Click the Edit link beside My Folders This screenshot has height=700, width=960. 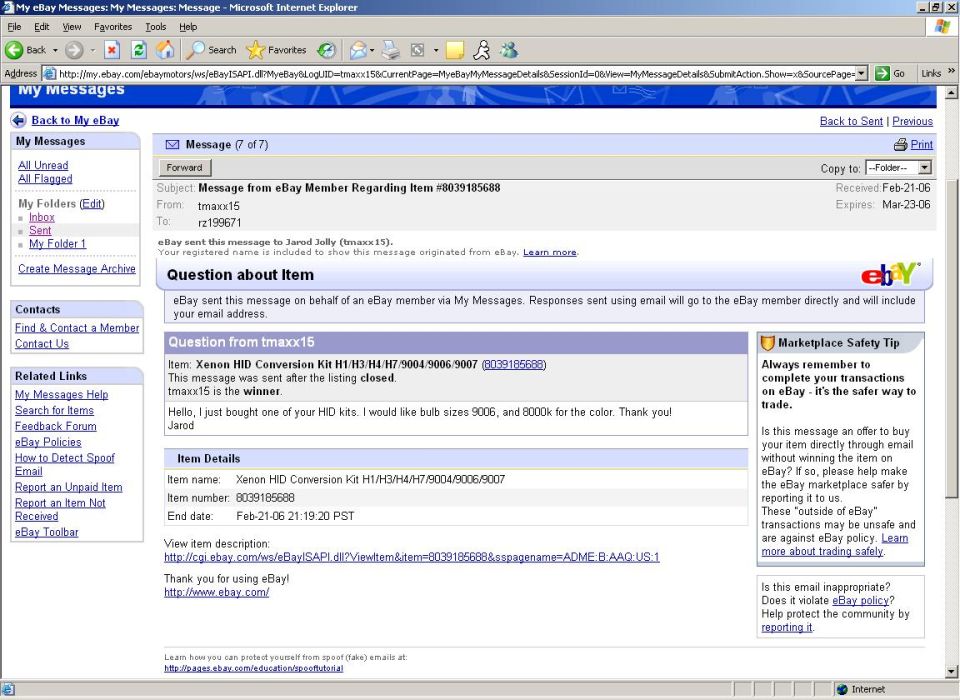(x=92, y=204)
